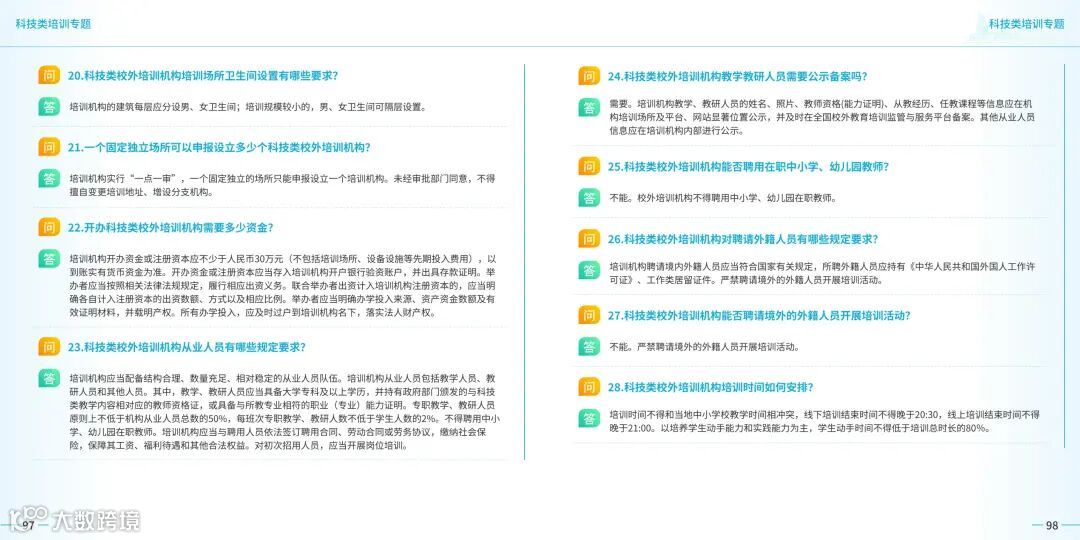
Task: Click left page header 科技类培训专题
Action: click(x=53, y=23)
